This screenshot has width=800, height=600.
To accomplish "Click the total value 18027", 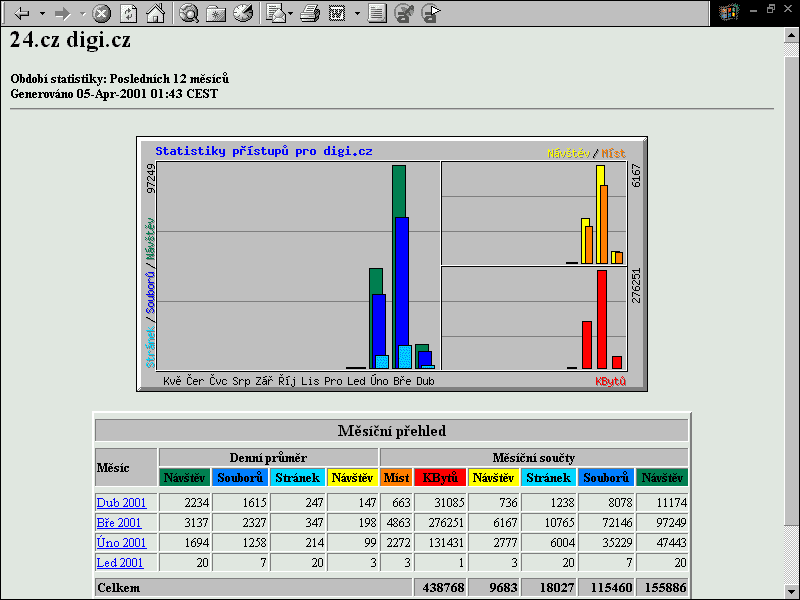I will pyautogui.click(x=557, y=588).
